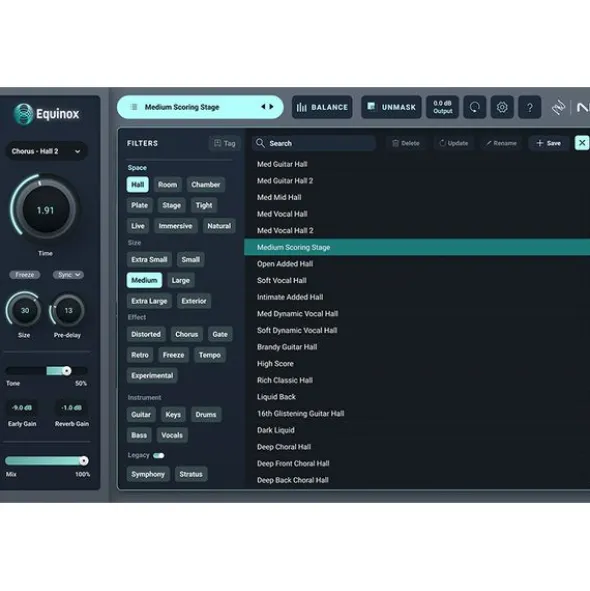Open the Balance module
The height and width of the screenshot is (591, 590).
[322, 107]
